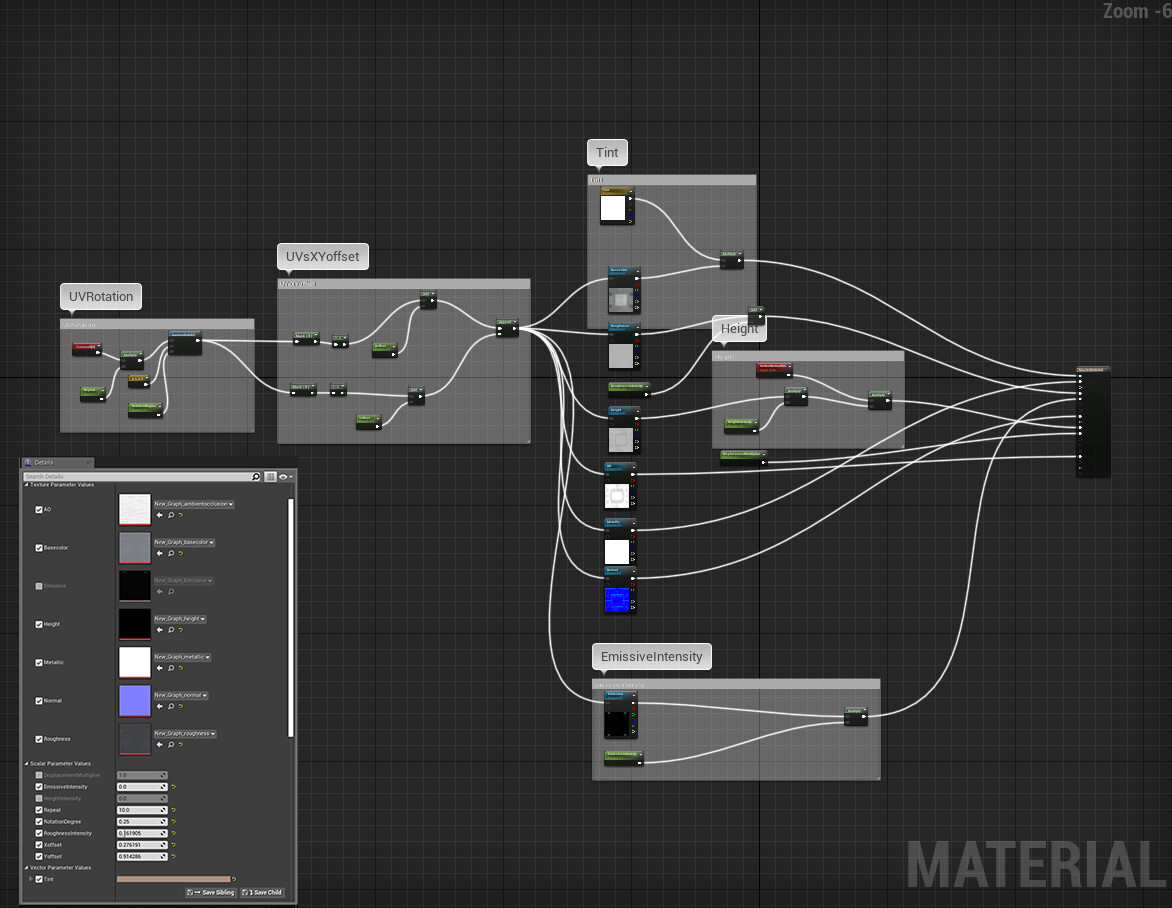Use selected asset arrow for Normal texture

tap(159, 705)
